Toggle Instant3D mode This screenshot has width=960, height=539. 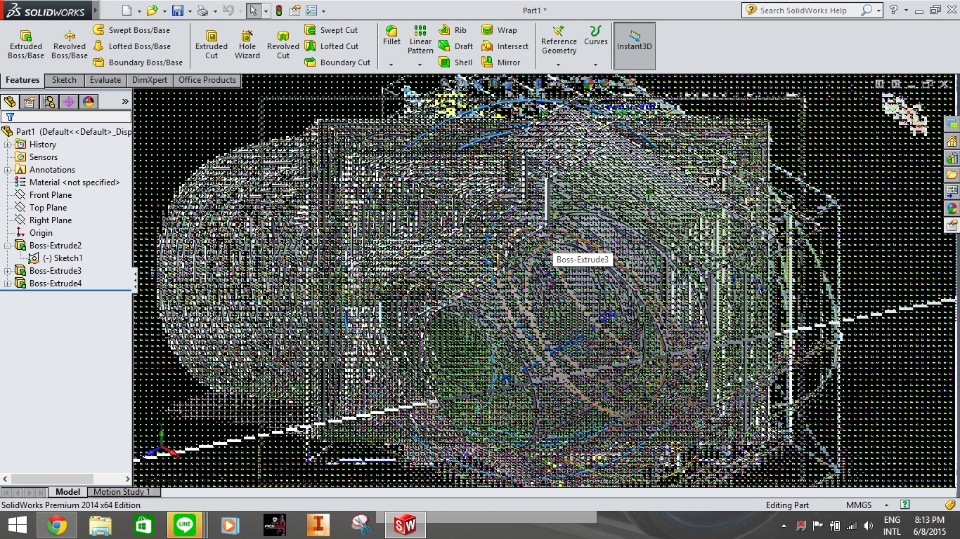[x=634, y=45]
